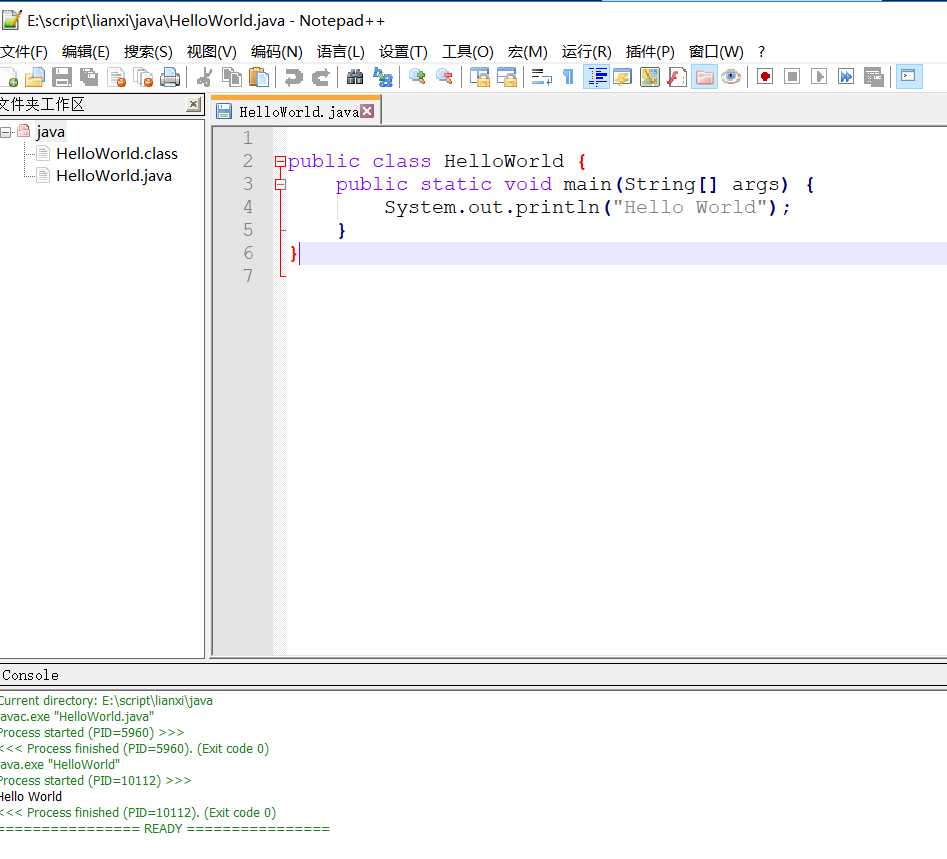The height and width of the screenshot is (859, 947).
Task: Fold the main method block
Action: coord(280,185)
